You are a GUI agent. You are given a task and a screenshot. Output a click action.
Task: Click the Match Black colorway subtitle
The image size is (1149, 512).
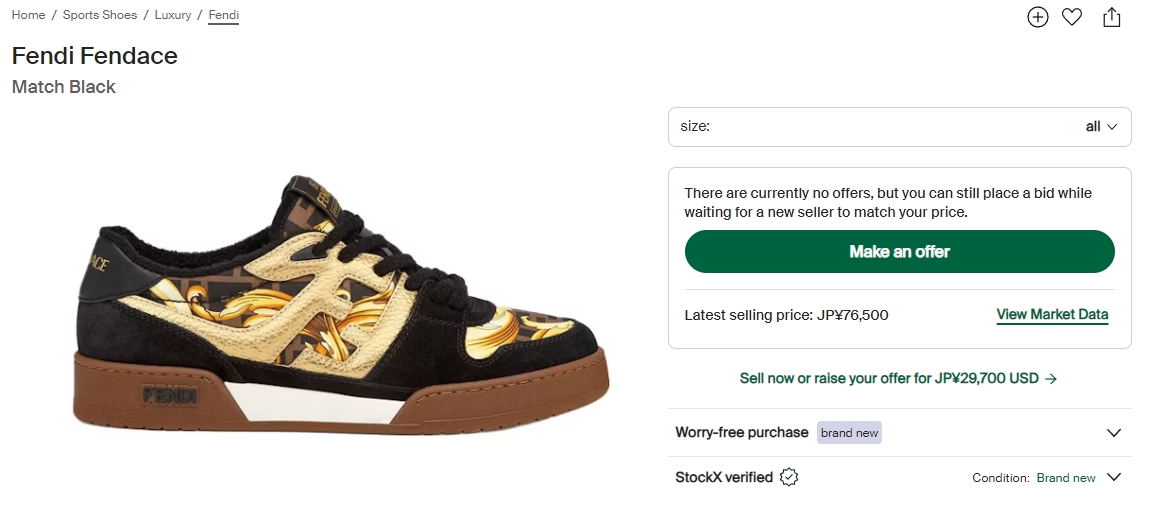point(64,87)
